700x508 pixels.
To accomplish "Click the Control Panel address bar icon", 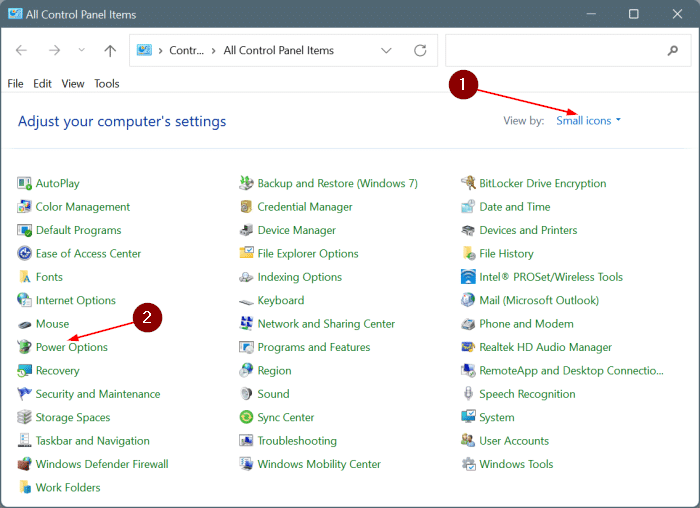I will (144, 50).
